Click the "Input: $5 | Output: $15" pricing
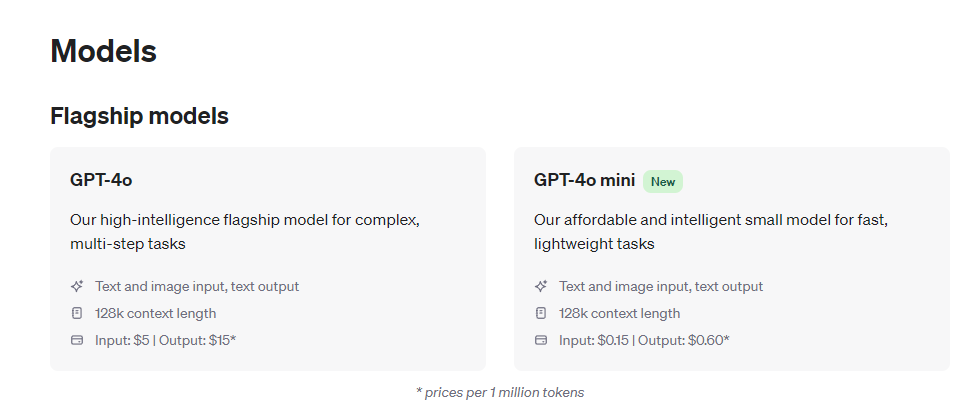The image size is (969, 413). (165, 340)
